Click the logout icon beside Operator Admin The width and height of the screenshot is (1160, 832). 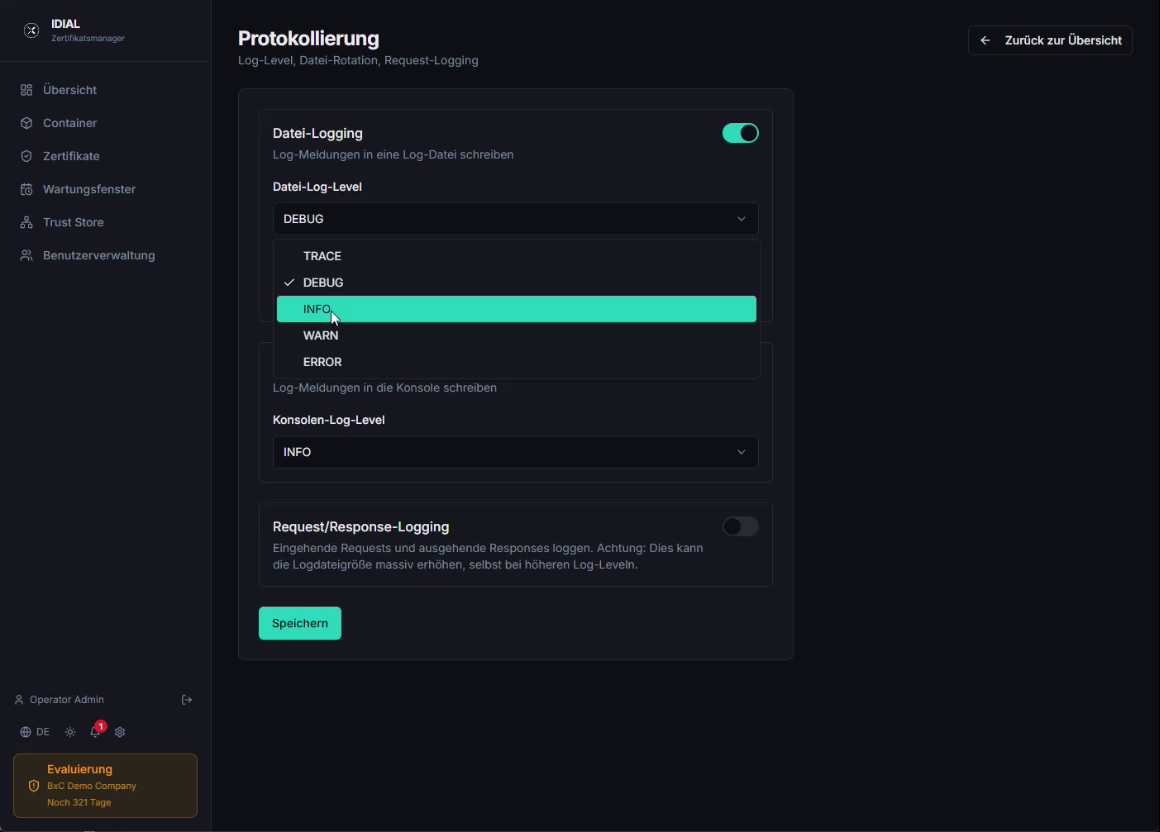(x=186, y=700)
